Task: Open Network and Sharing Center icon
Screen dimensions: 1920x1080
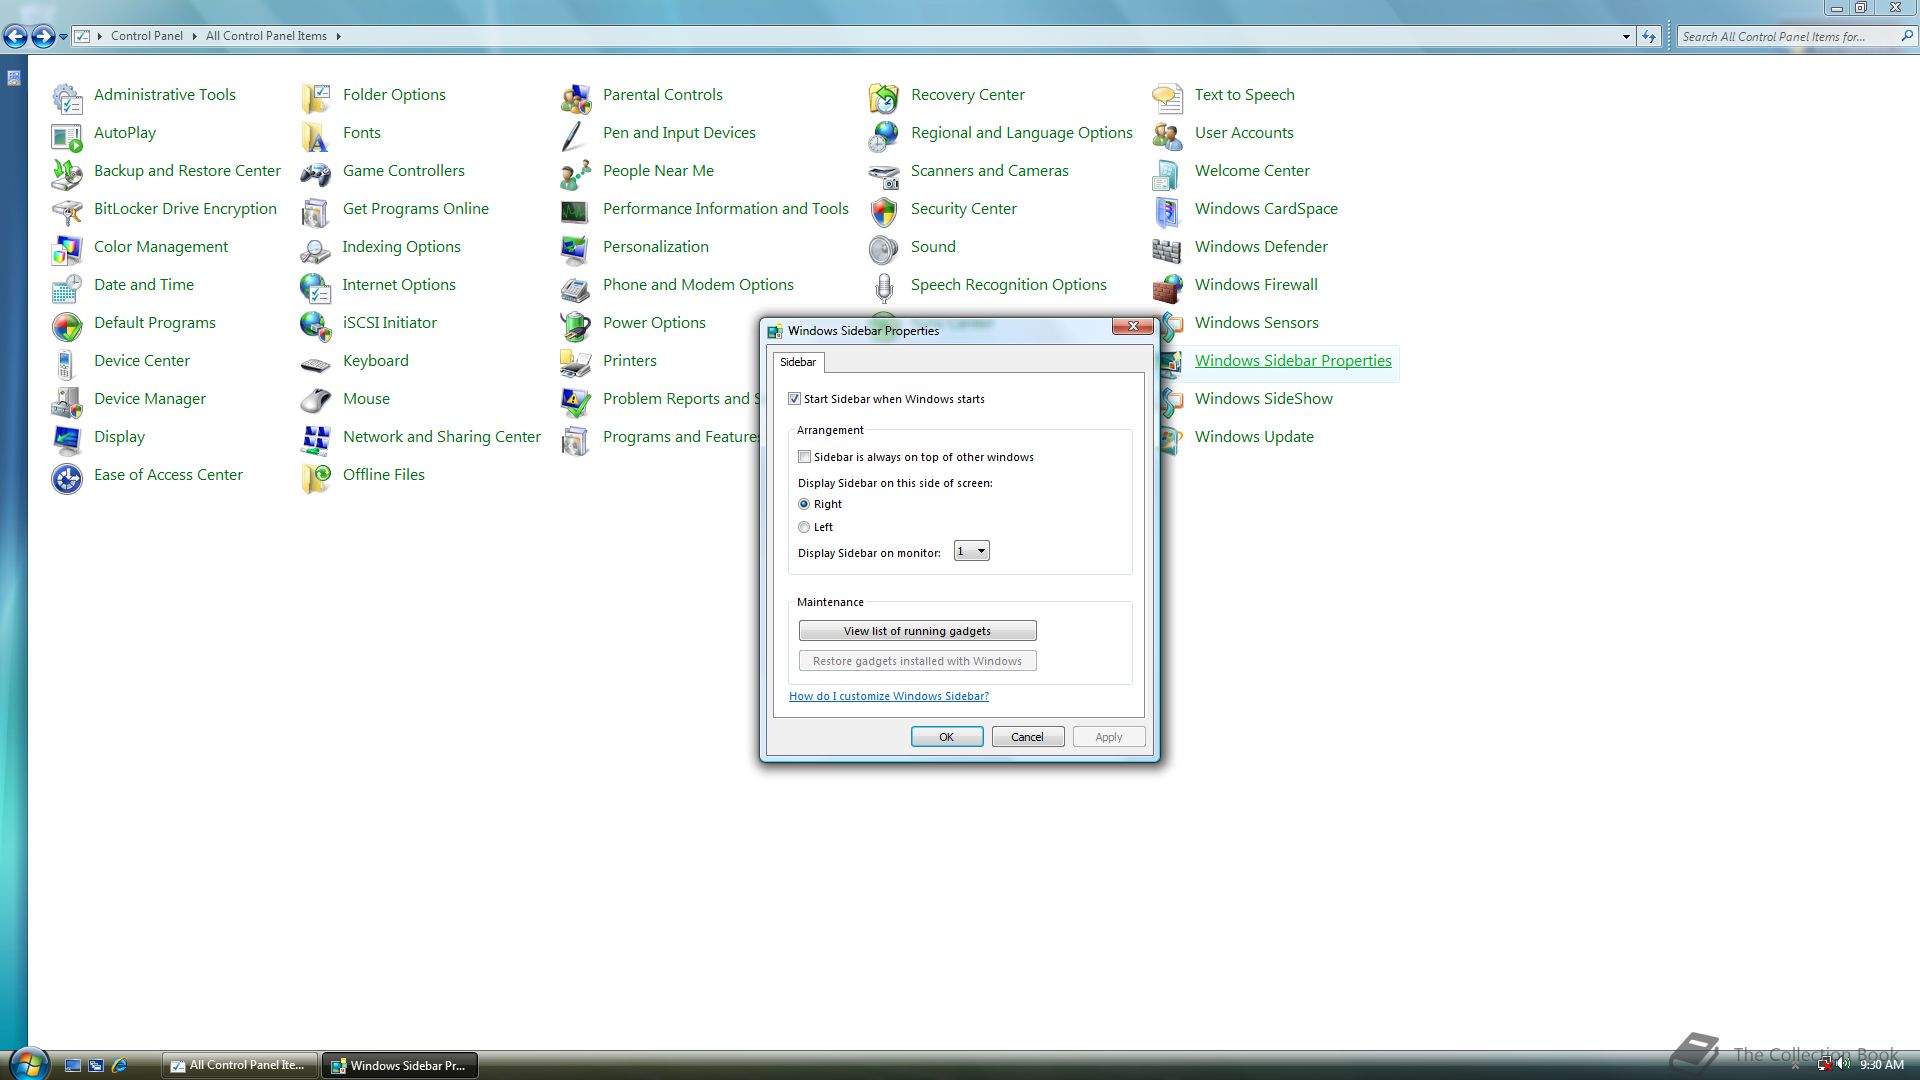Action: click(316, 440)
